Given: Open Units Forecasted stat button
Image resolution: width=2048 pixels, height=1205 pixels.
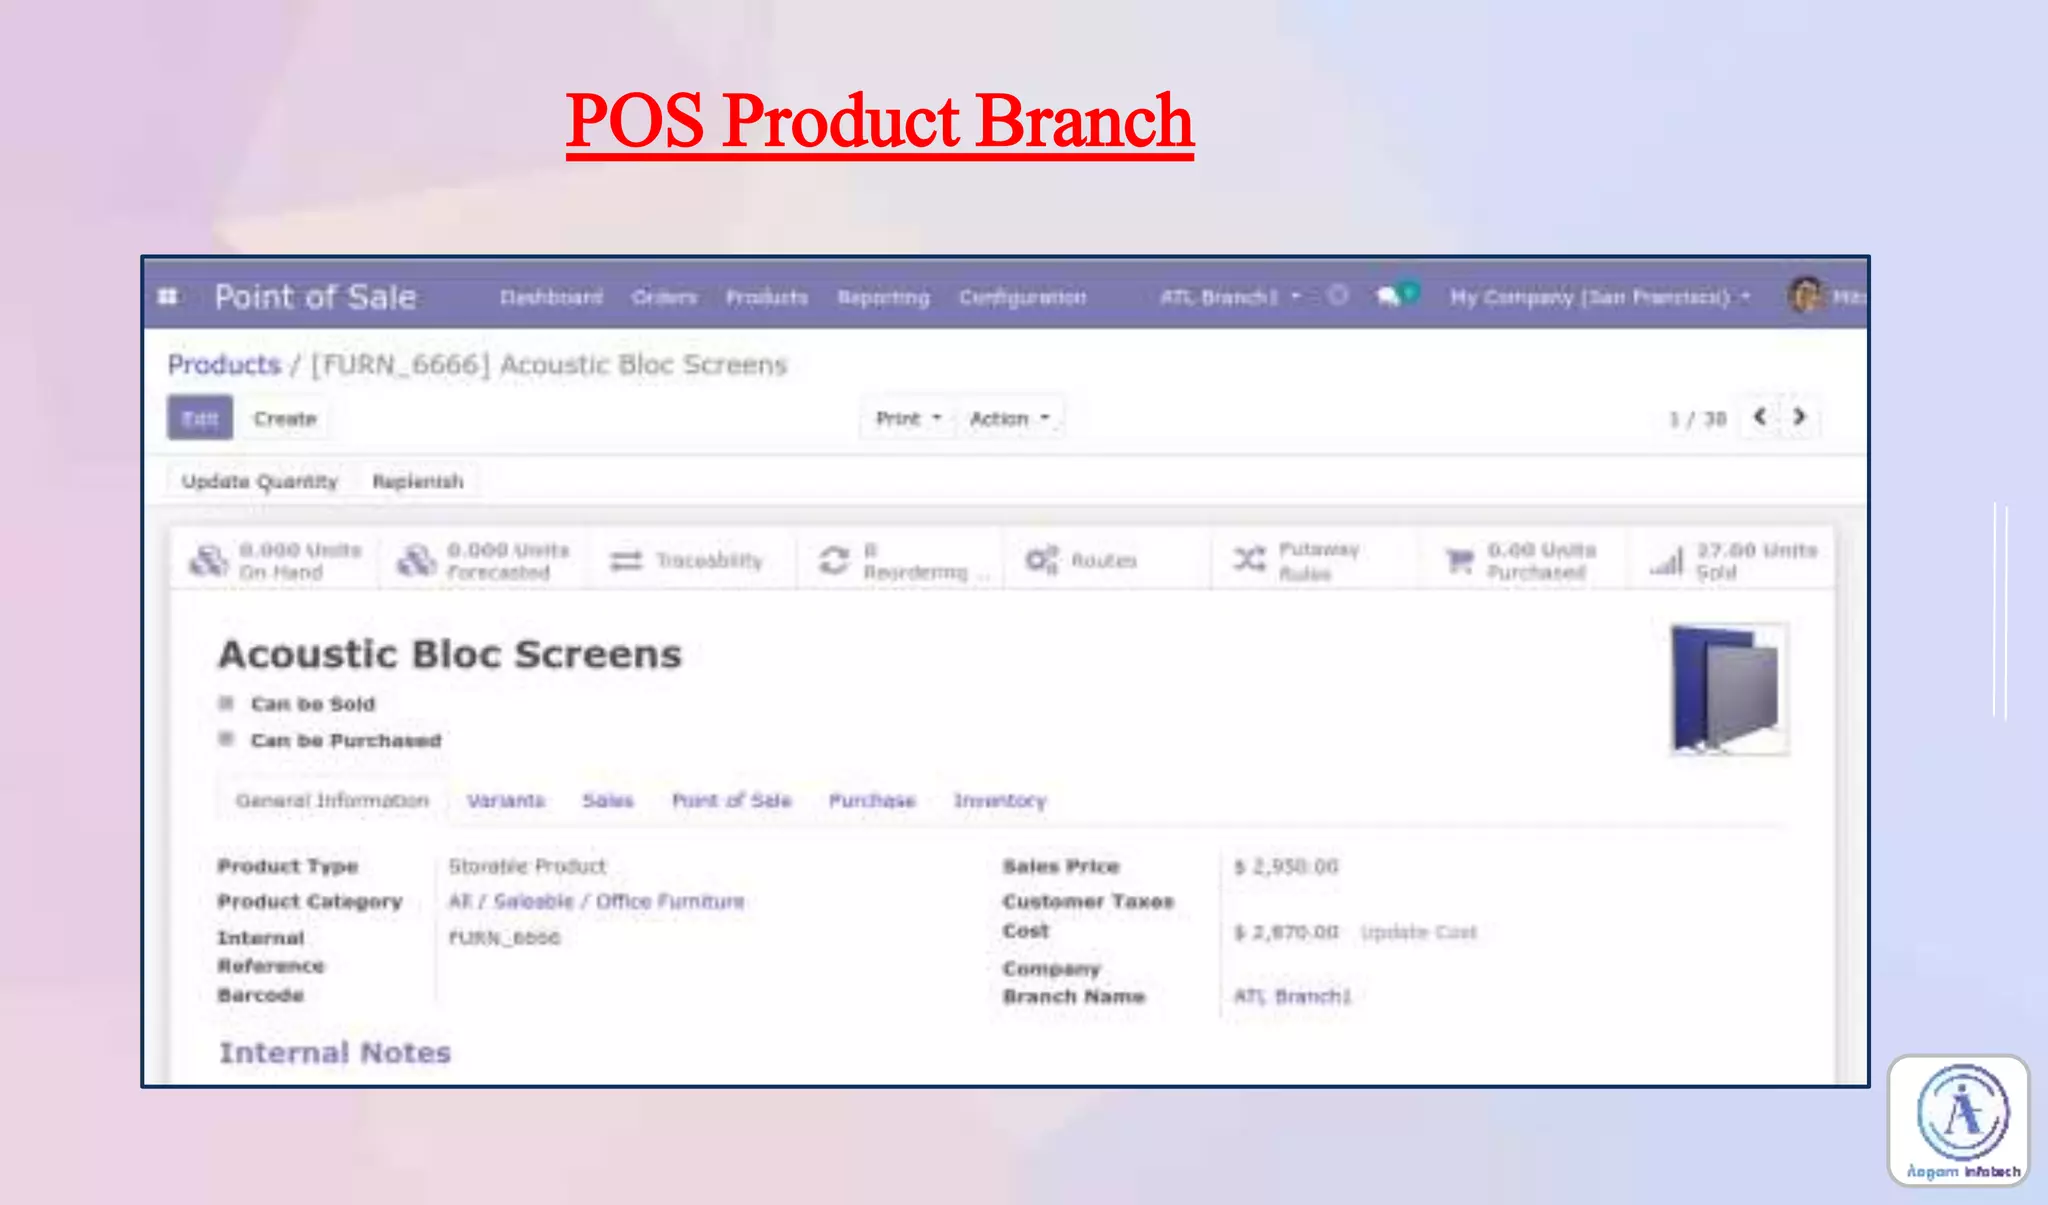Looking at the screenshot, I should pyautogui.click(x=484, y=561).
